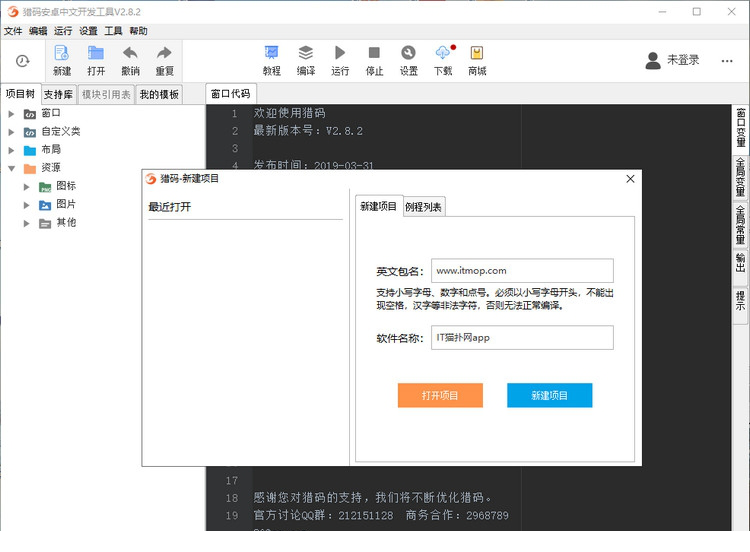Viewport: 750px width, 552px height.
Task: Open the 商城 store icon
Action: 477,54
